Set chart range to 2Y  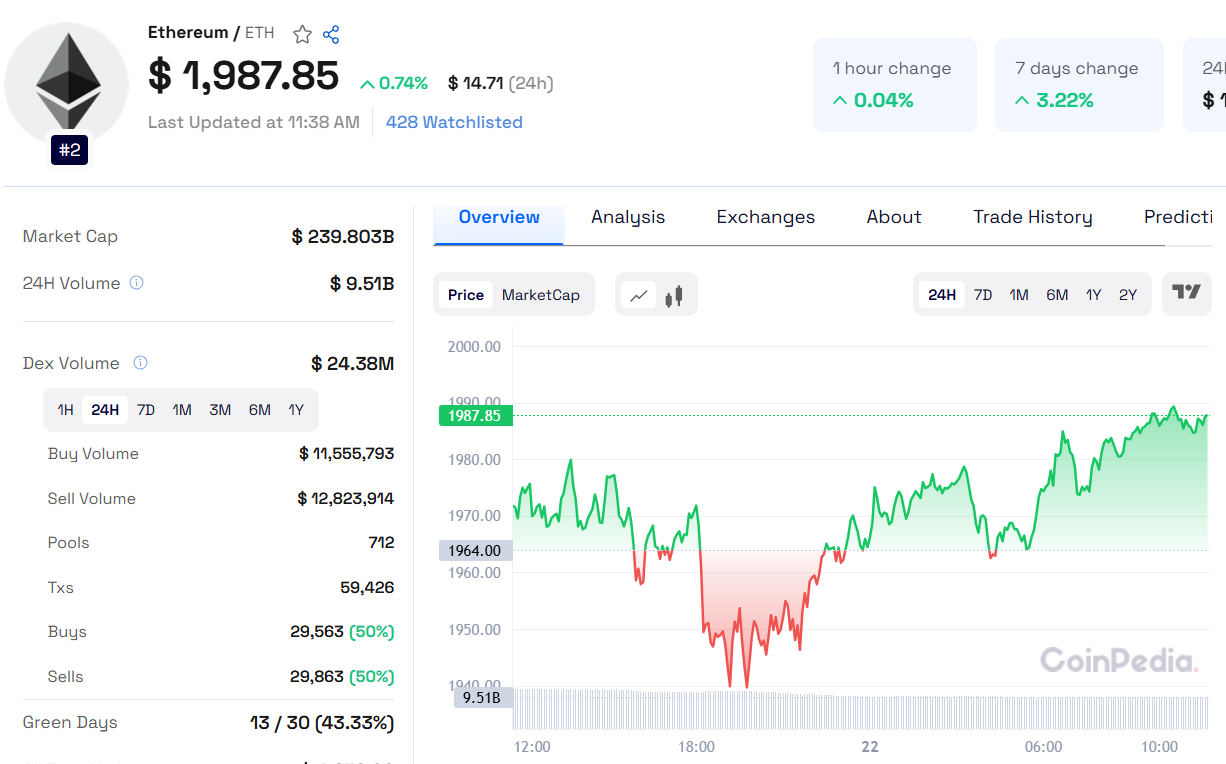1128,295
